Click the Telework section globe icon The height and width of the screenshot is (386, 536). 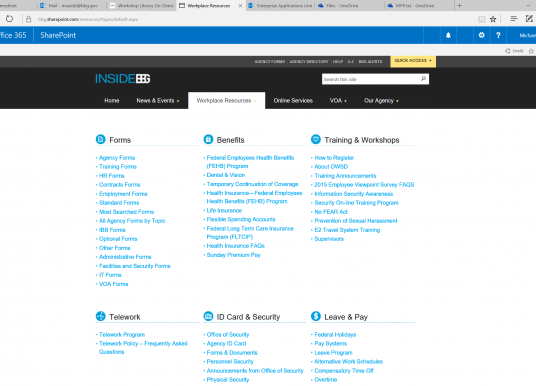pyautogui.click(x=100, y=316)
